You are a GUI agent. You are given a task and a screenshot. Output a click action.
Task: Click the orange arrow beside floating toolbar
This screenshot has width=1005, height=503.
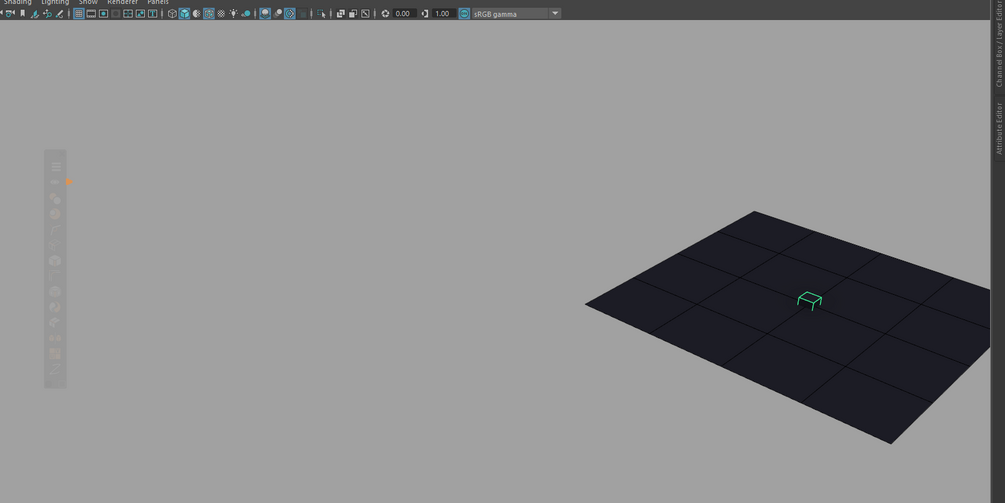[69, 182]
